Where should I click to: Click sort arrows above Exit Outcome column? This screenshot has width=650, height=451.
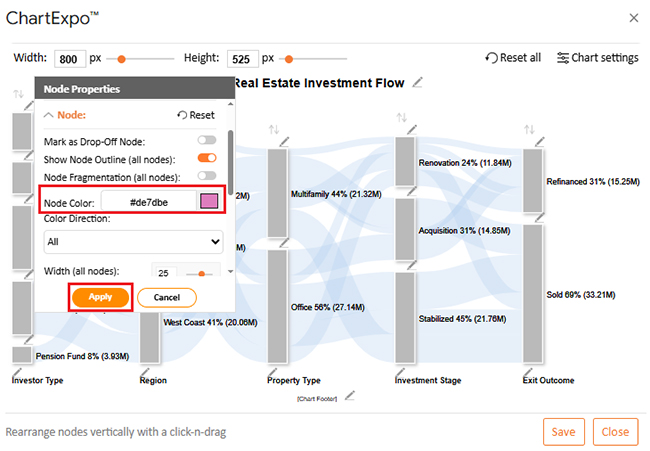pos(528,130)
